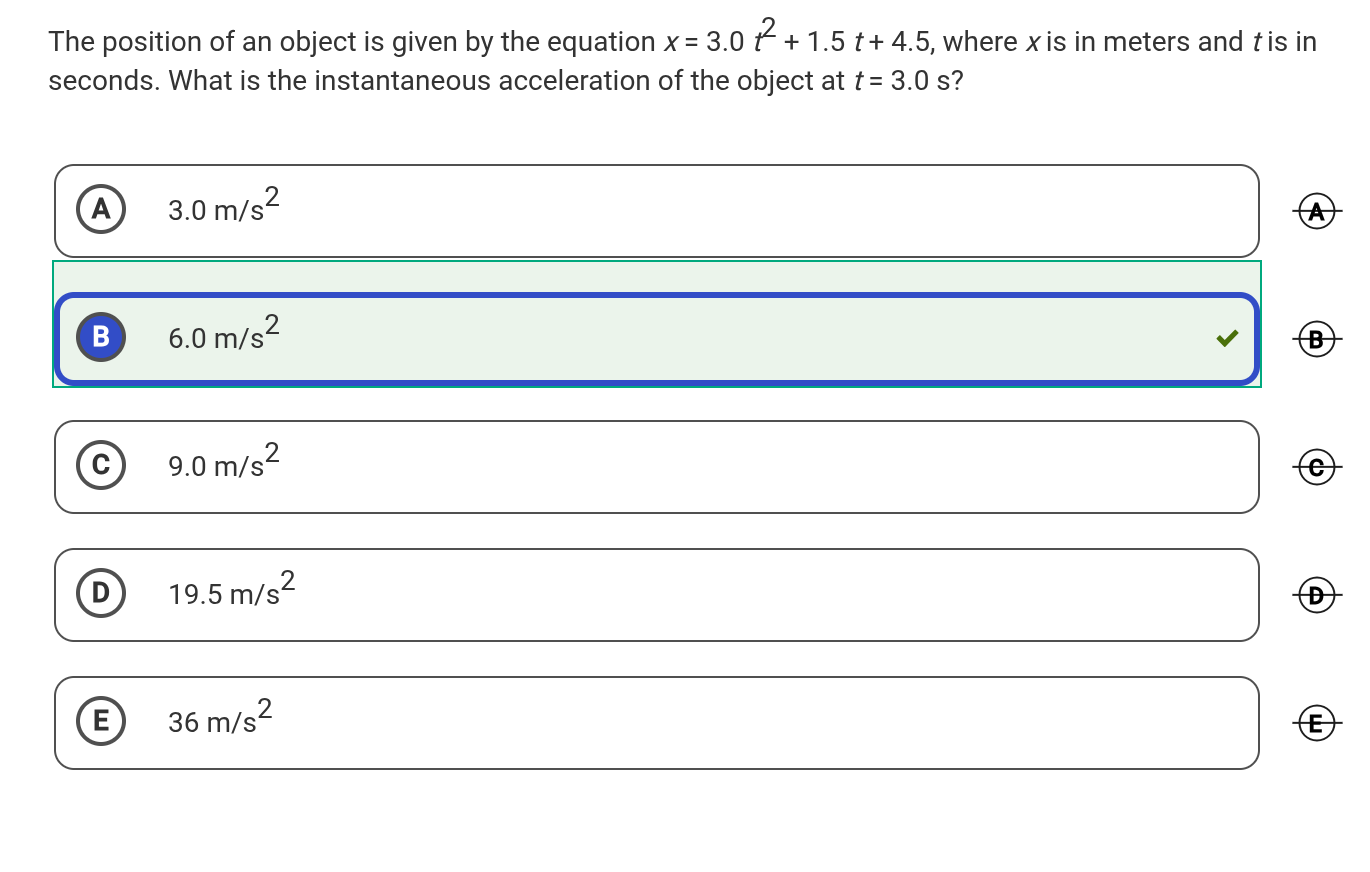Strike through answer choice D
The image size is (1370, 872).
[1316, 595]
